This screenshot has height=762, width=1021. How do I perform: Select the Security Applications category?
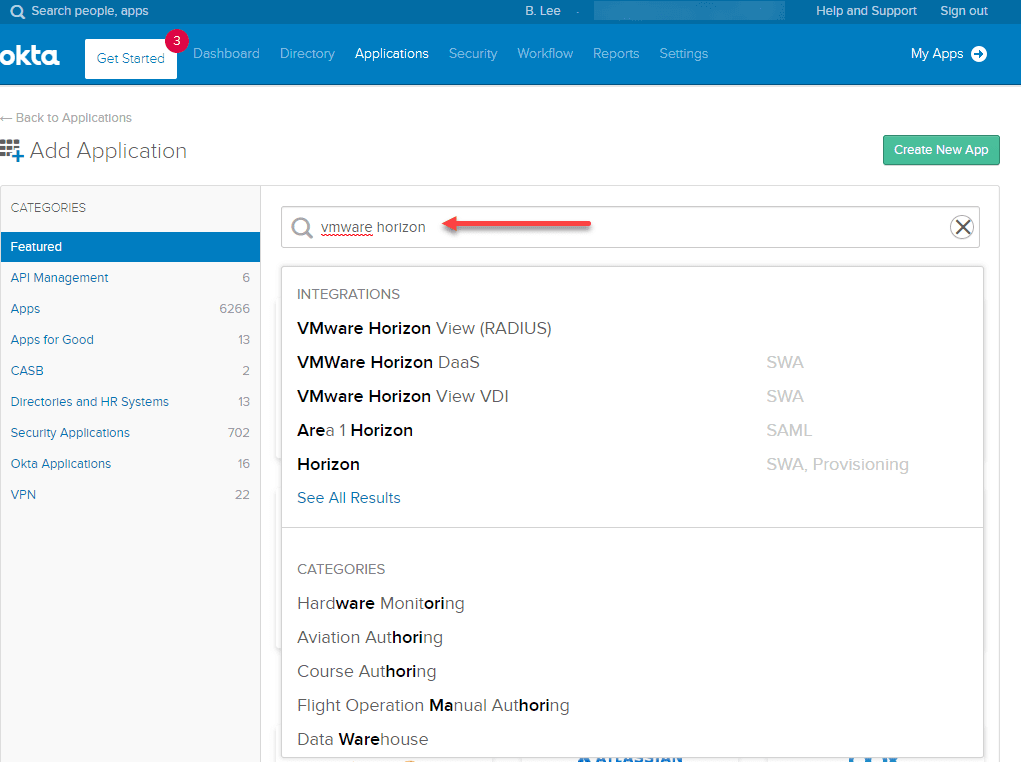click(130, 433)
